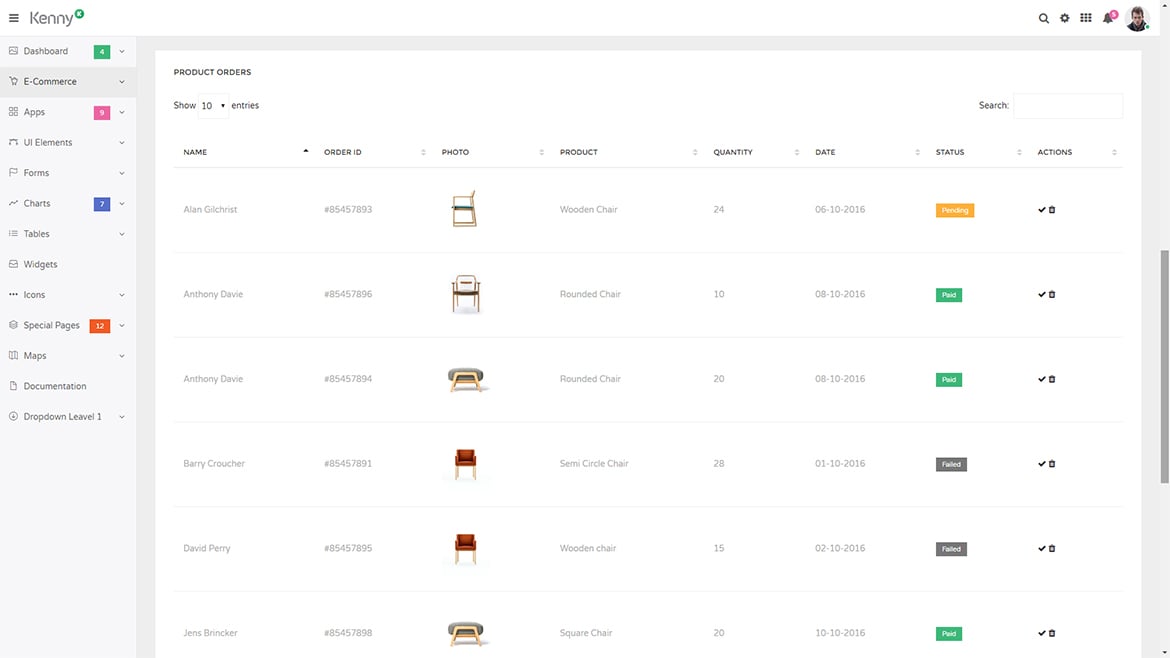Sort table by Status column

point(977,152)
